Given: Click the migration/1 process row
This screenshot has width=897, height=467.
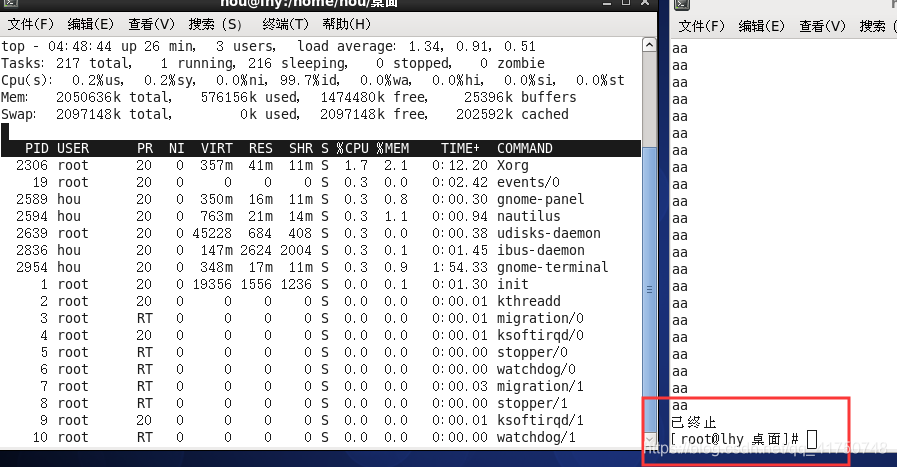Looking at the screenshot, I should (320, 386).
